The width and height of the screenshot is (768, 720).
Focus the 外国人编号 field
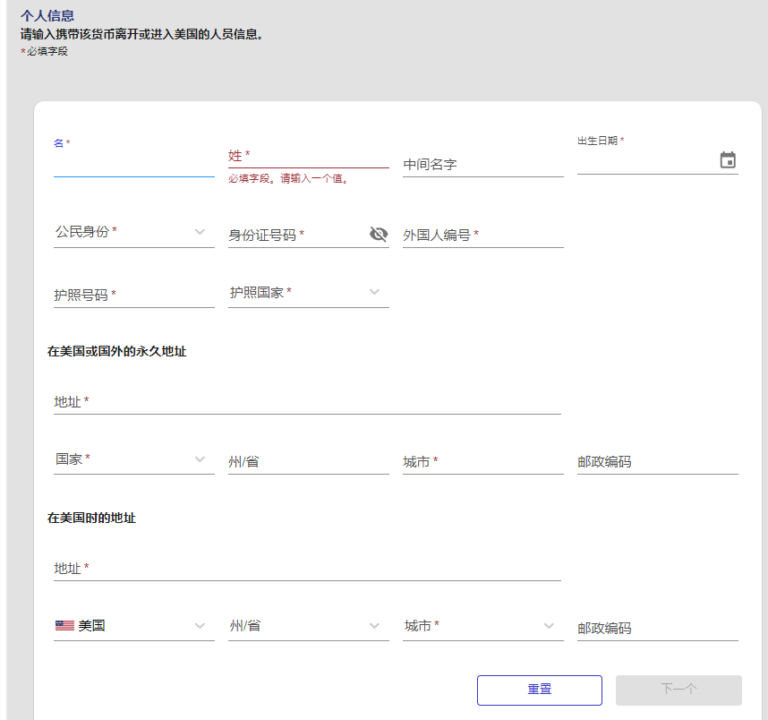483,235
